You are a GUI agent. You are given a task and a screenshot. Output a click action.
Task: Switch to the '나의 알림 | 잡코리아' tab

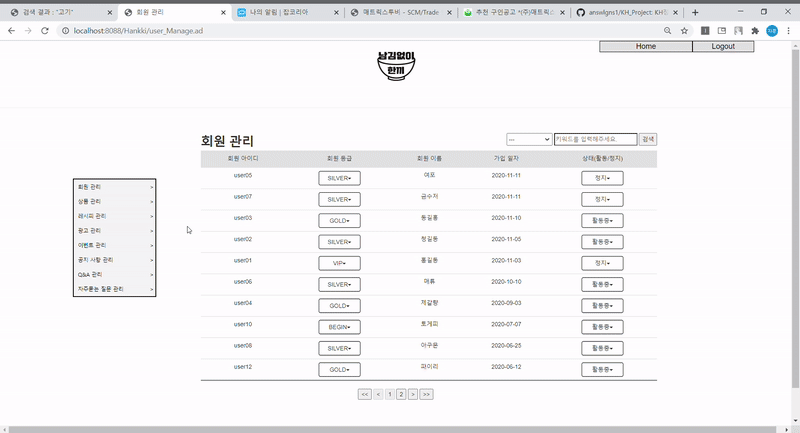[288, 12]
